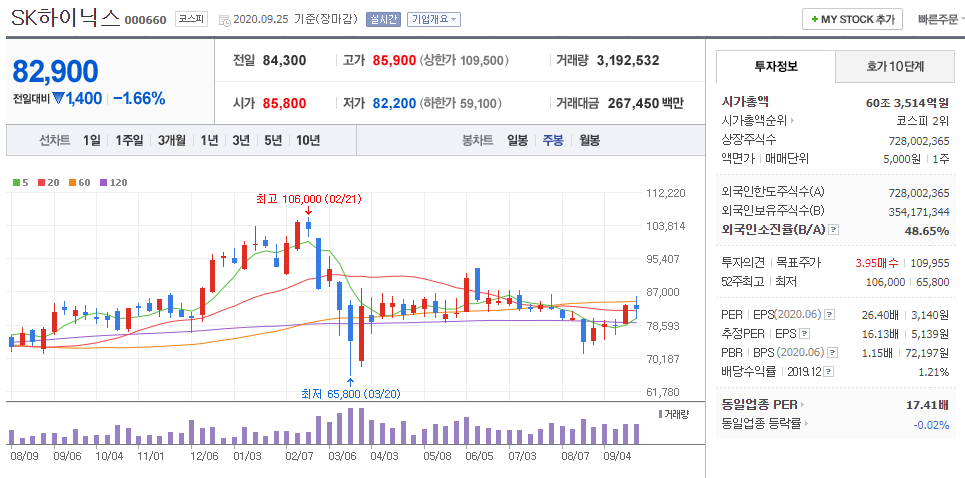Screen dimensions: 965x478
Task: Select the 1일 line chart period
Action: pos(92,140)
